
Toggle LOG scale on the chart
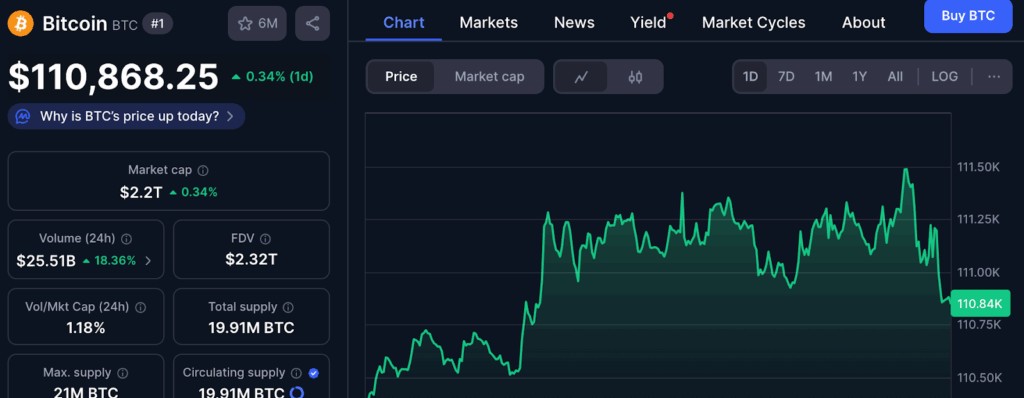944,77
